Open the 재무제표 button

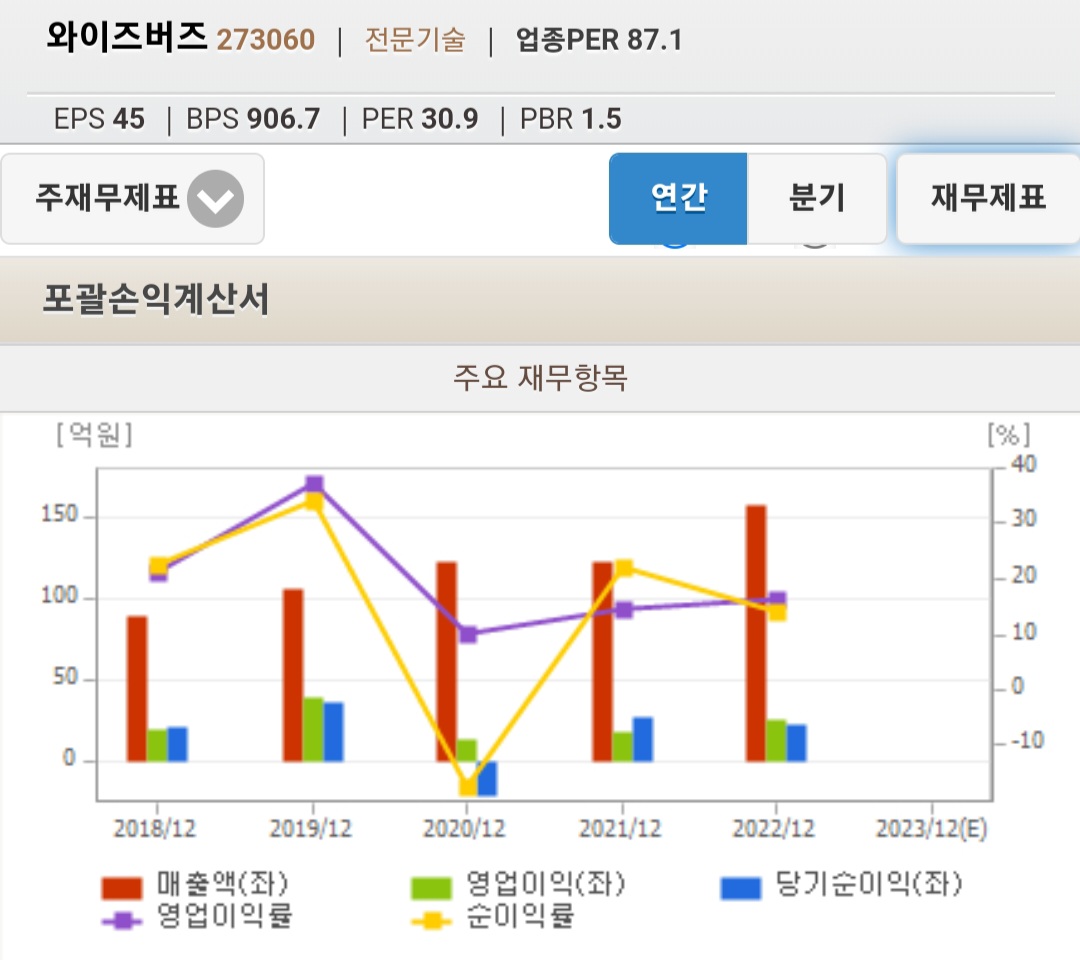(988, 198)
